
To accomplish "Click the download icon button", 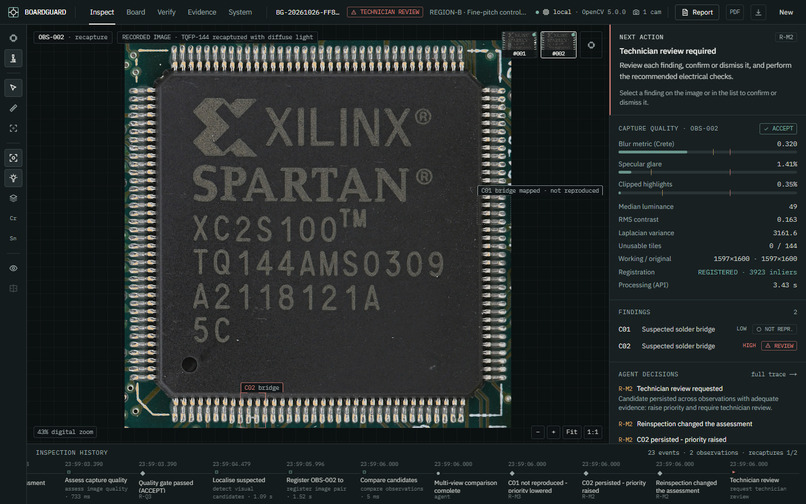I will click(758, 12).
